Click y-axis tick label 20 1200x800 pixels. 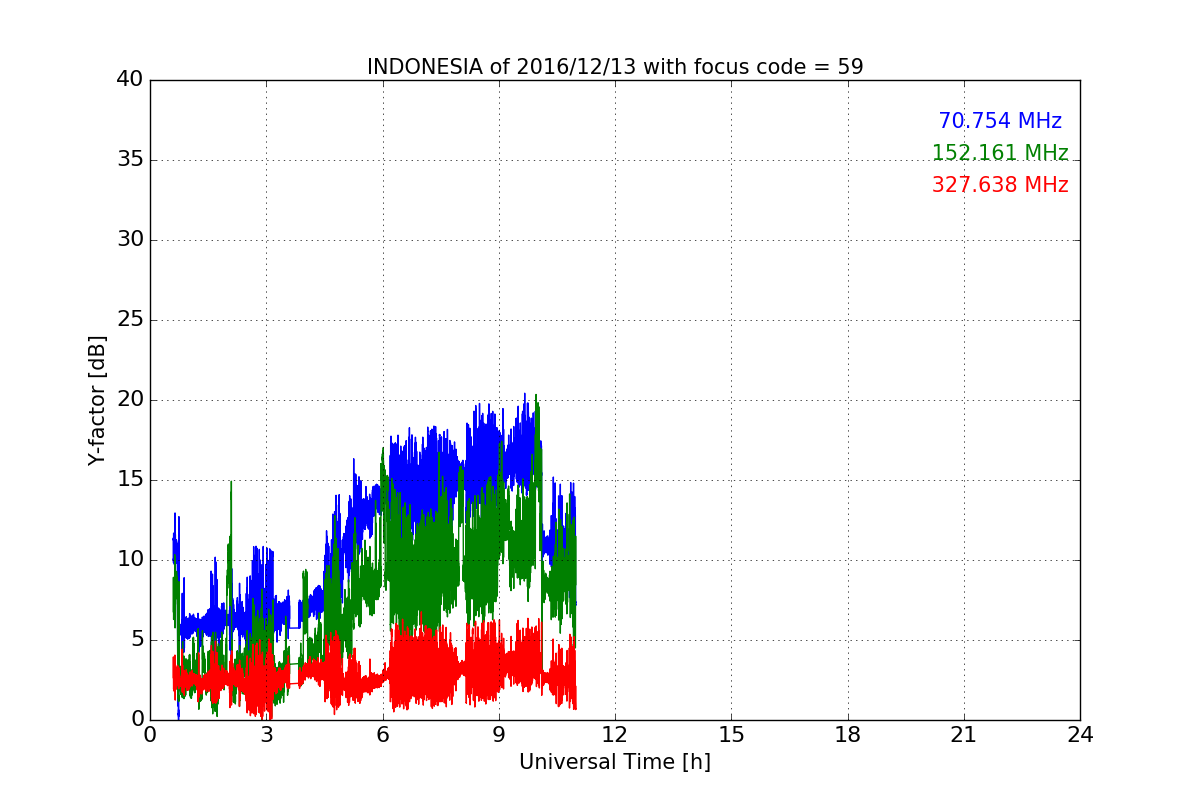(130, 400)
